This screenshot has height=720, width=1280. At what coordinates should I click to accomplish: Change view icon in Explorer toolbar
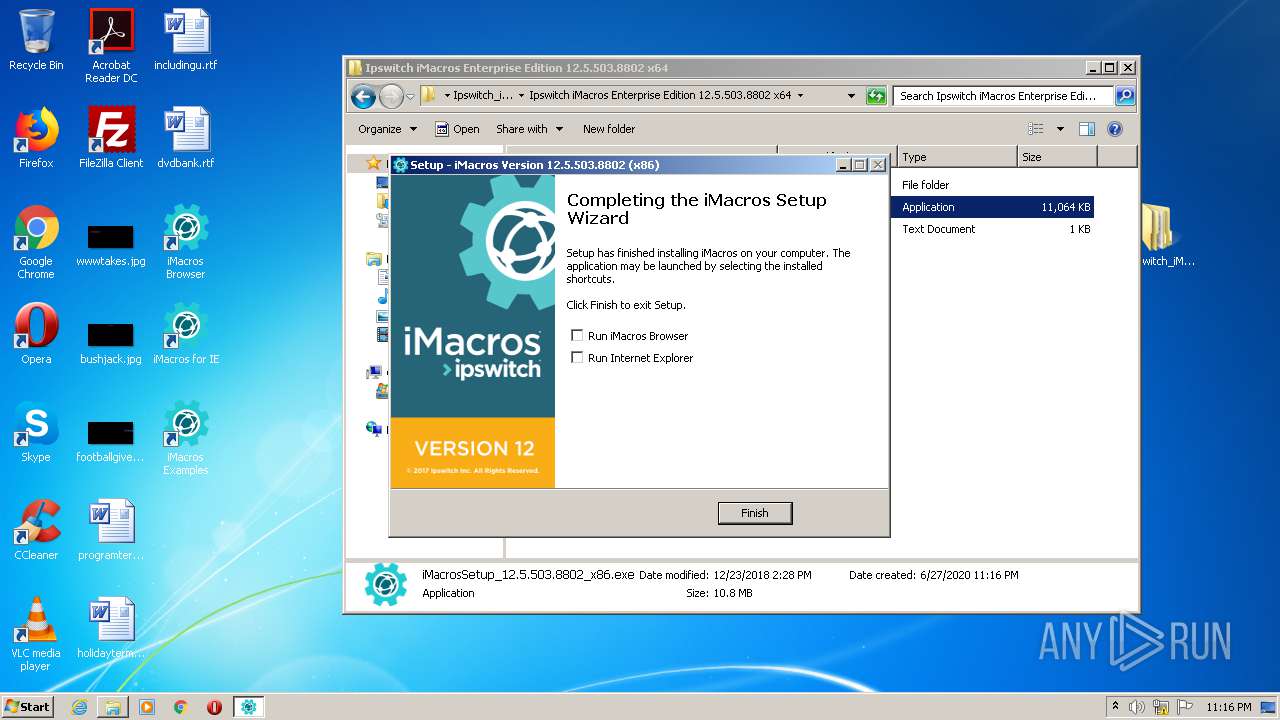1036,129
